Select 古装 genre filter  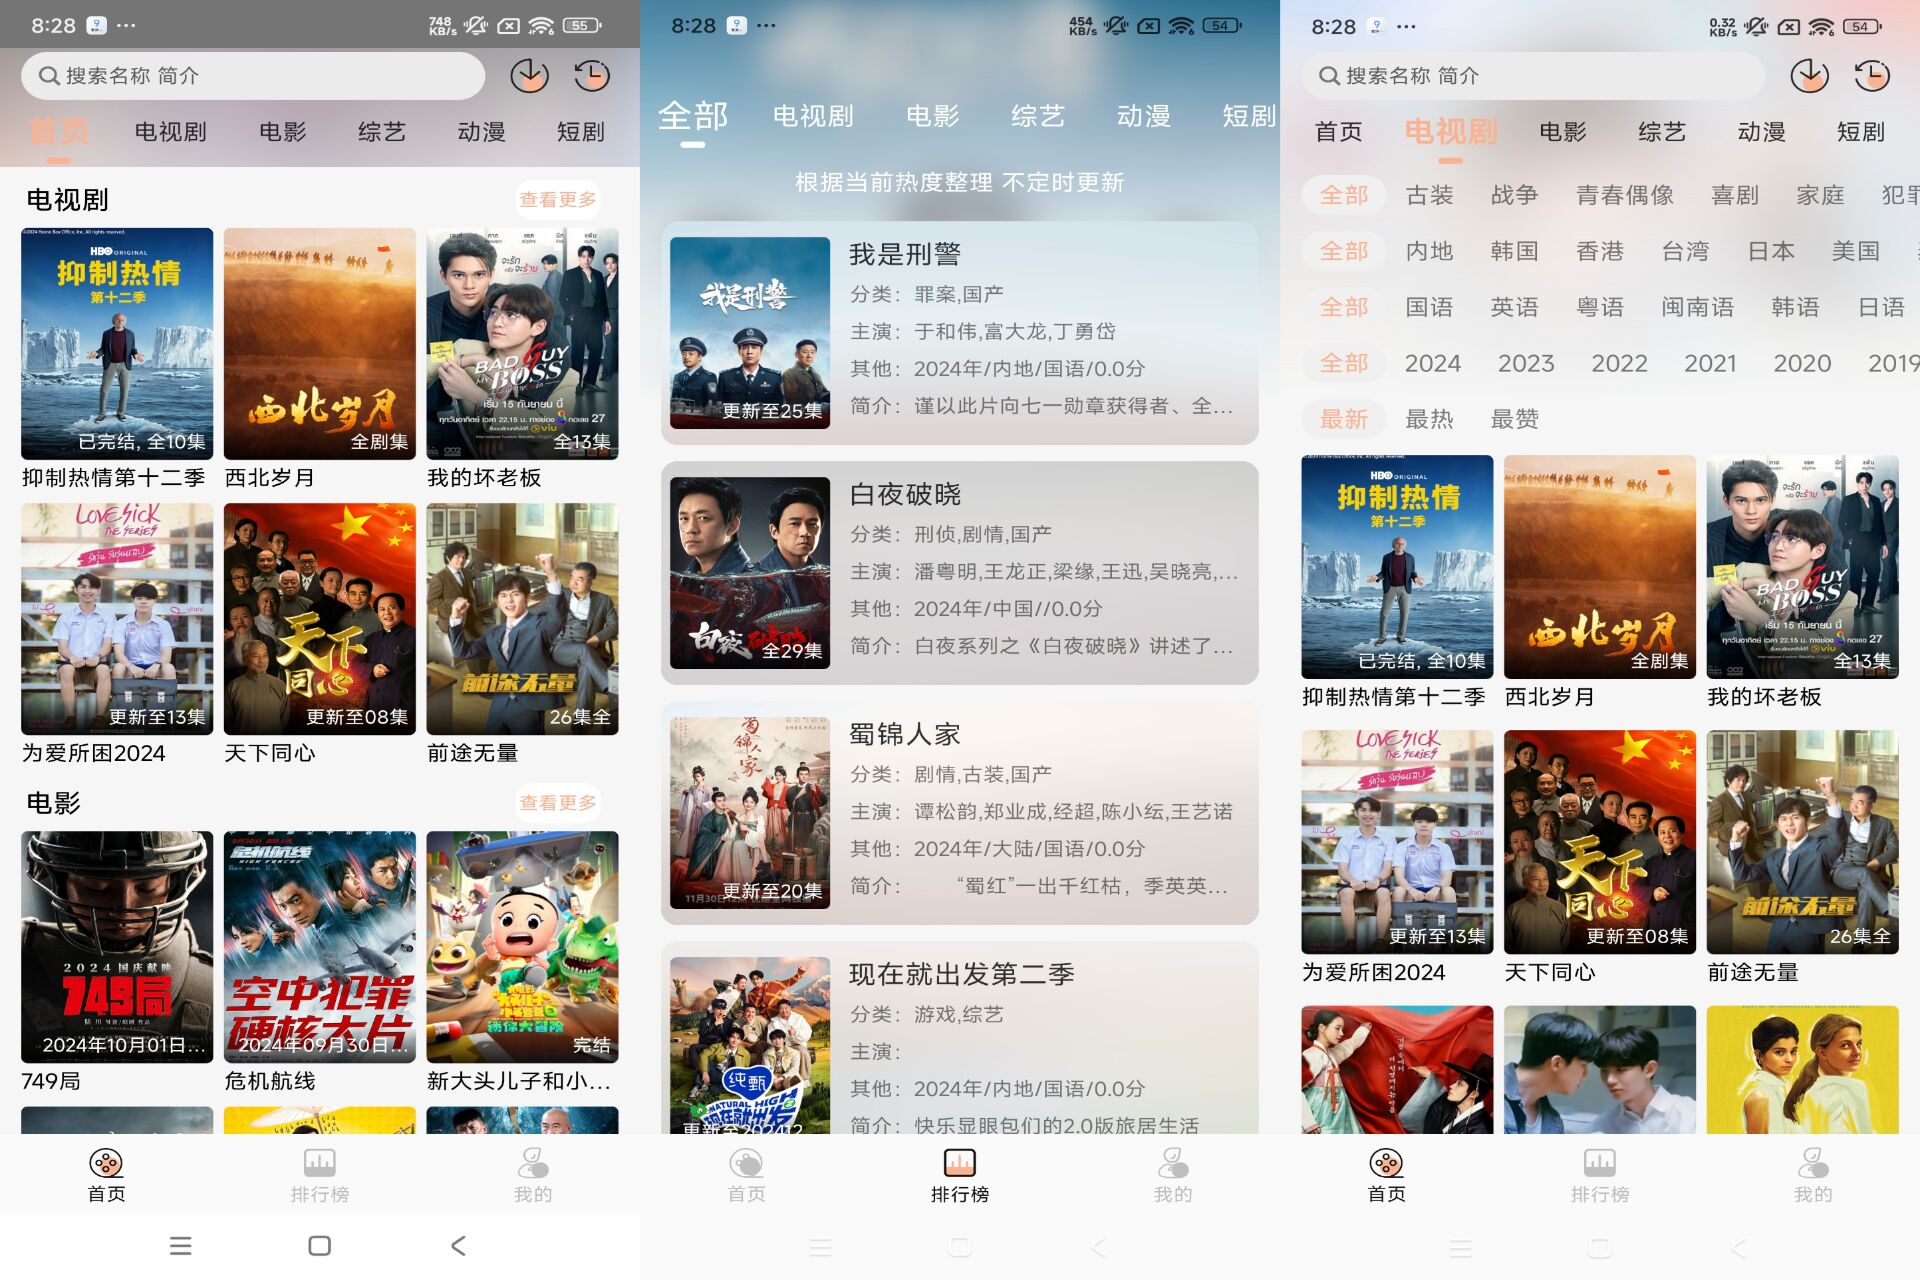coord(1429,195)
